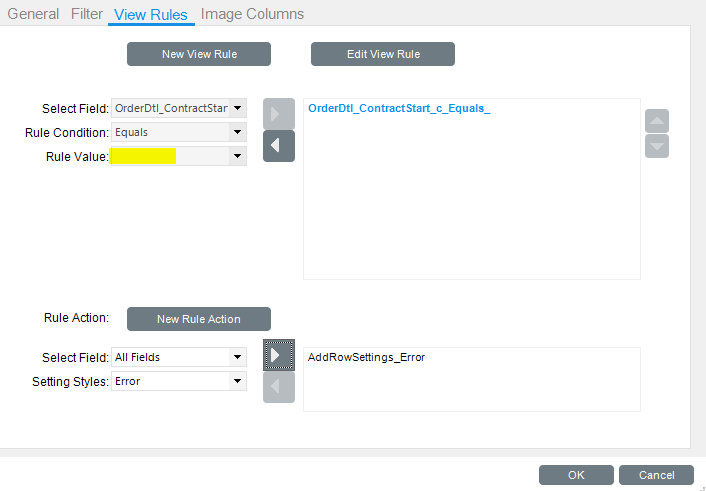Viewport: 706px width, 491px height.
Task: Expand the view rule Select Field dropdown
Action: point(237,108)
